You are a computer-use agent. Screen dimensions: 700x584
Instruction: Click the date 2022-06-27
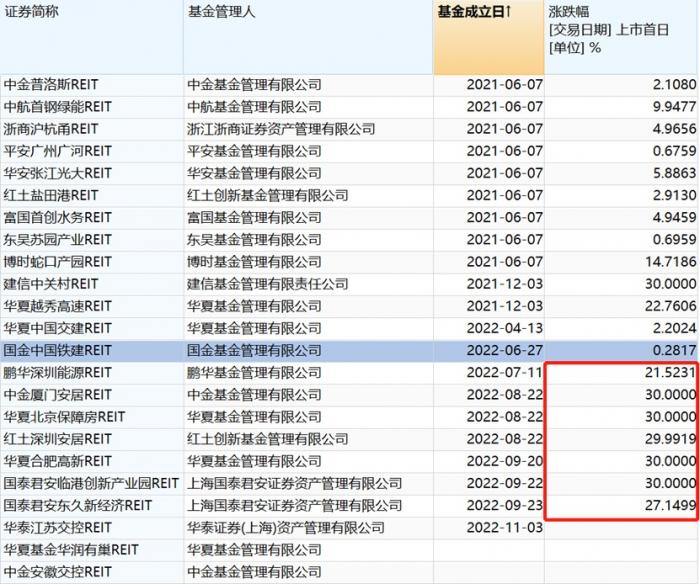coord(505,350)
